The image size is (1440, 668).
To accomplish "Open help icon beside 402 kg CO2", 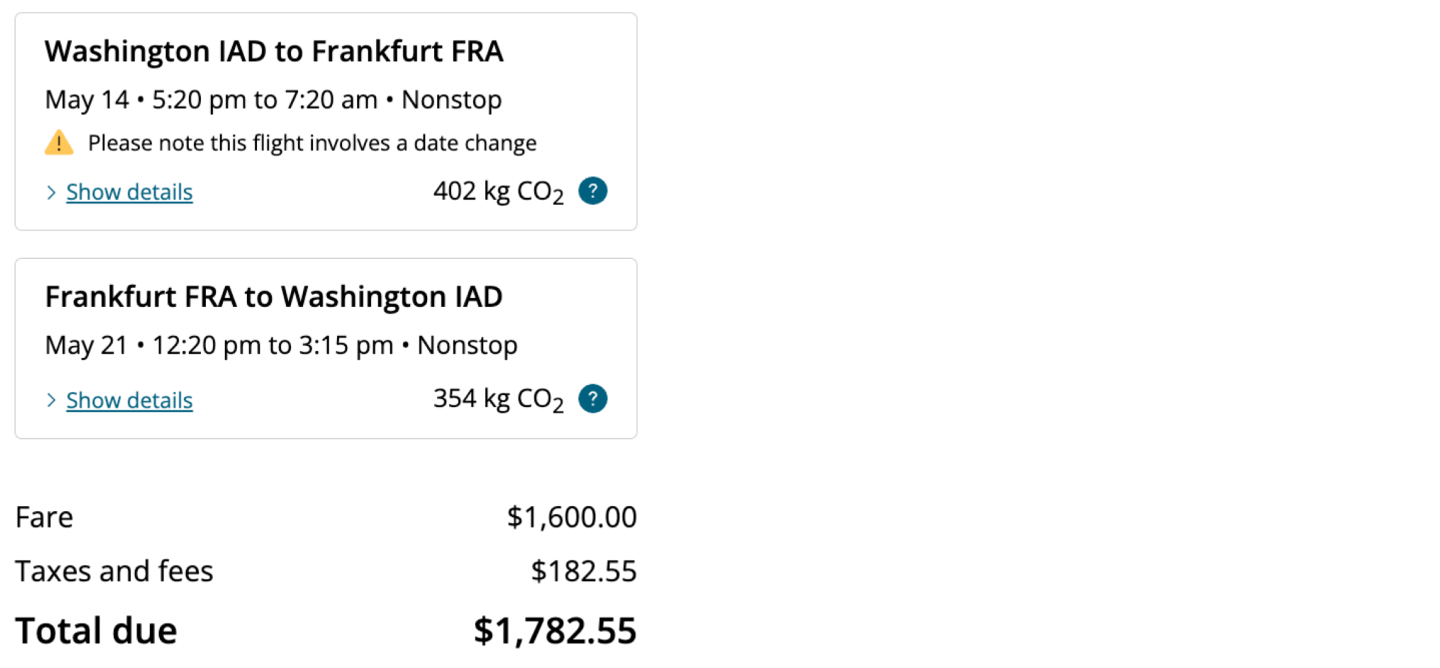I will point(593,191).
